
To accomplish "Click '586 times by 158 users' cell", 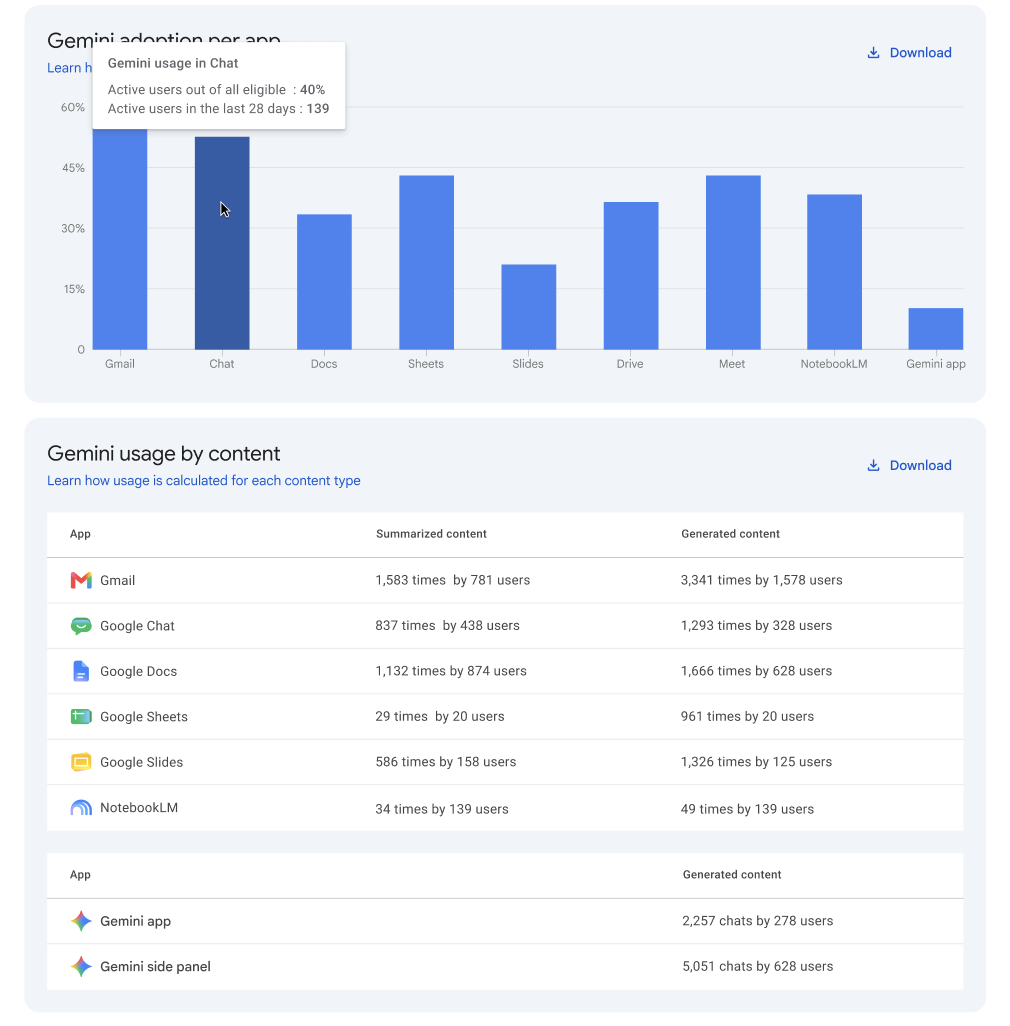I will (445, 762).
